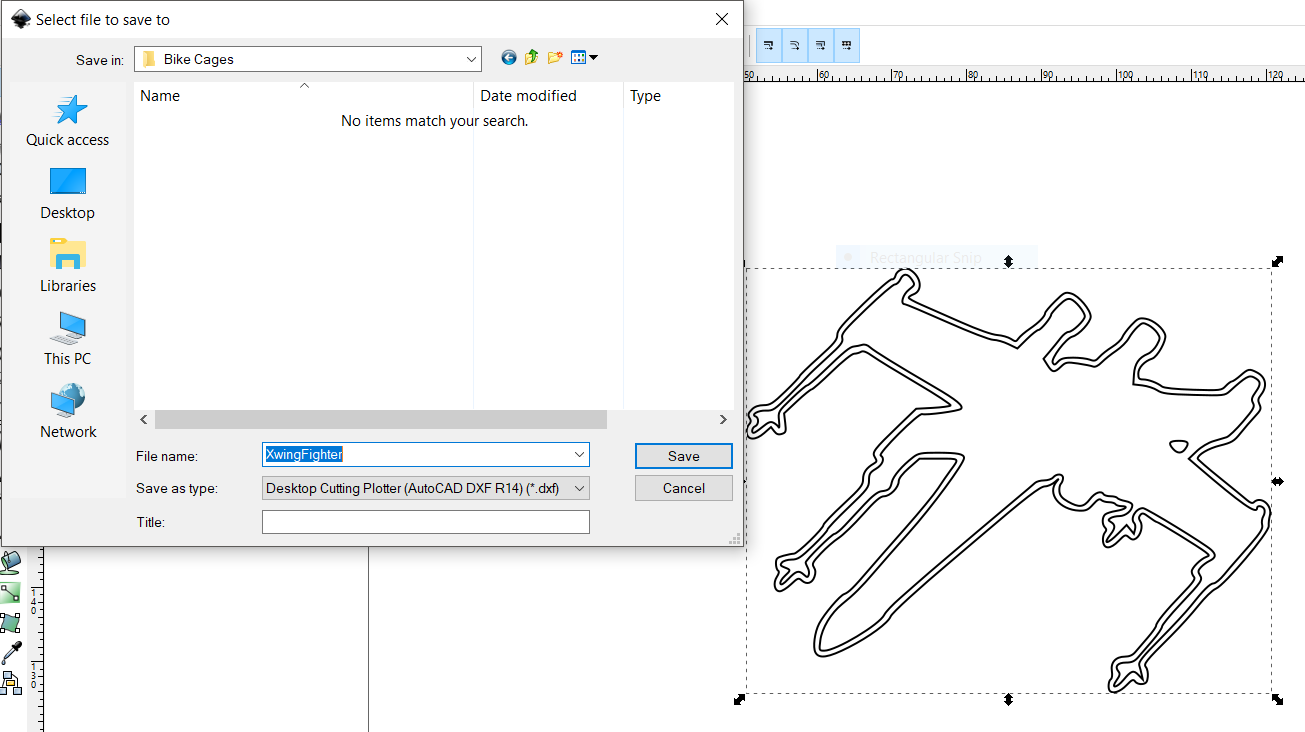
Task: Expand the File name history dropdown
Action: (x=579, y=455)
